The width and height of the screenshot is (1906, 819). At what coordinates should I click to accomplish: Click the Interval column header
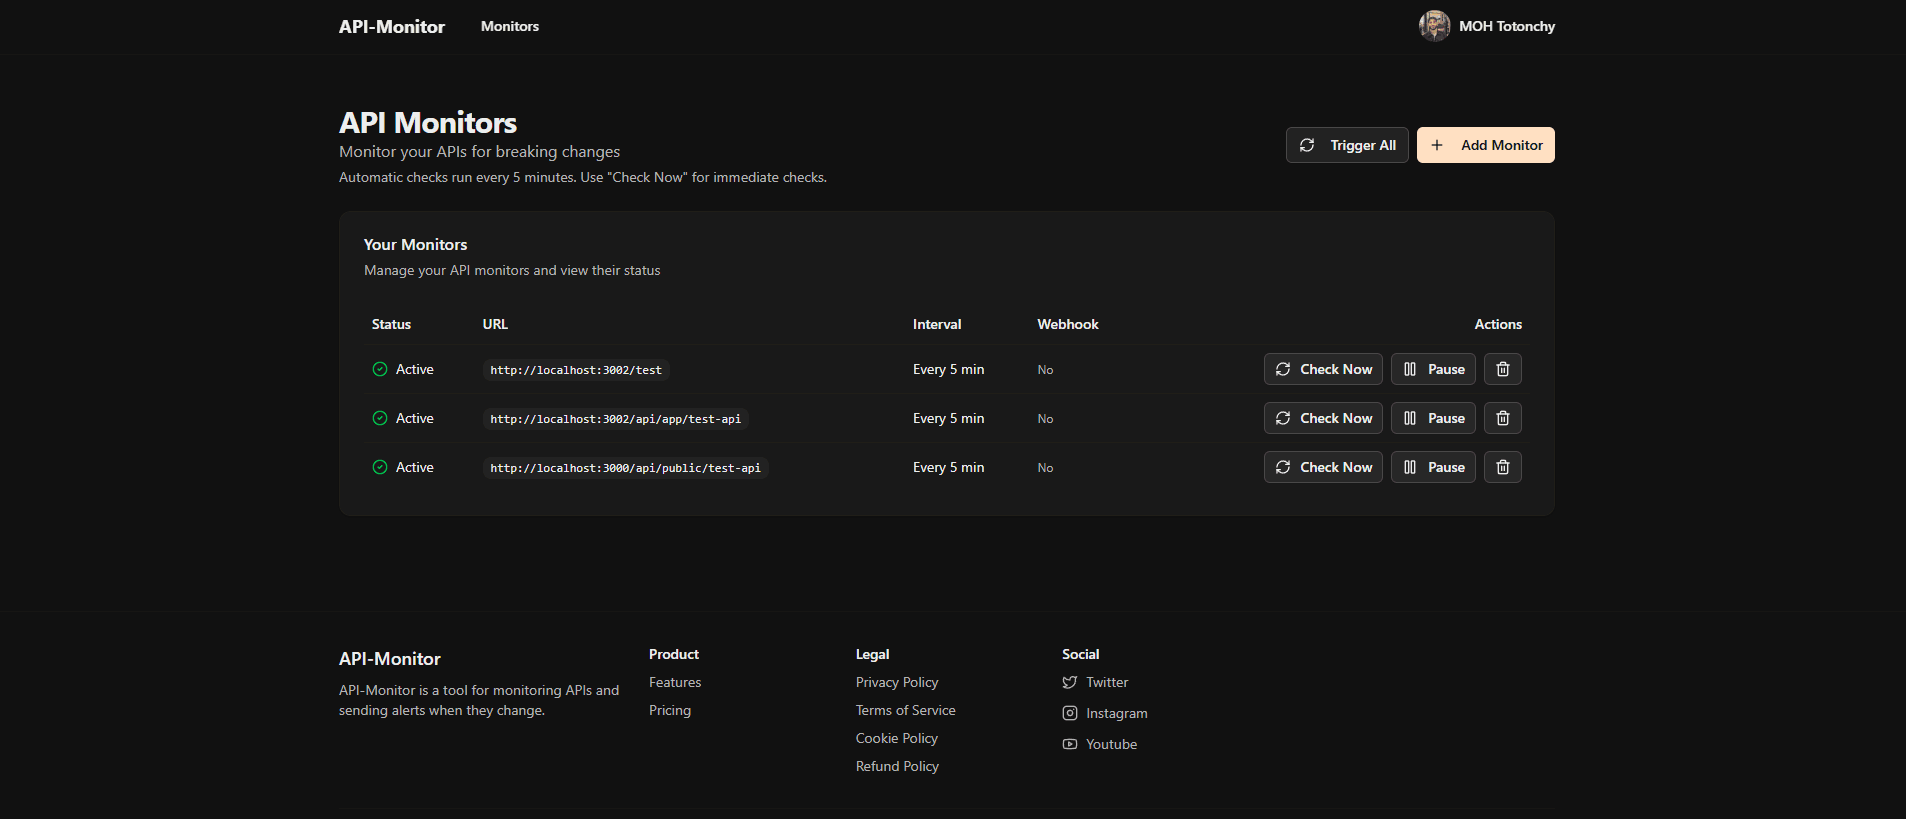tap(937, 324)
